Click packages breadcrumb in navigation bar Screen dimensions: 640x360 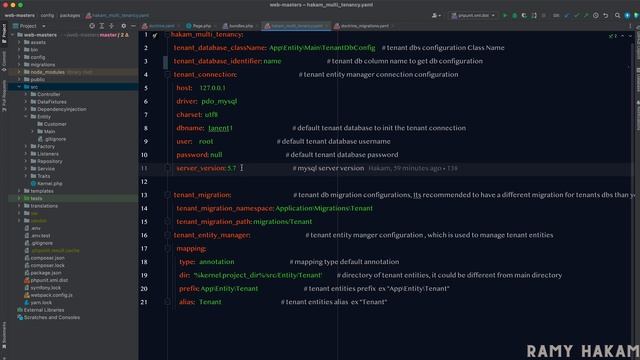point(70,16)
